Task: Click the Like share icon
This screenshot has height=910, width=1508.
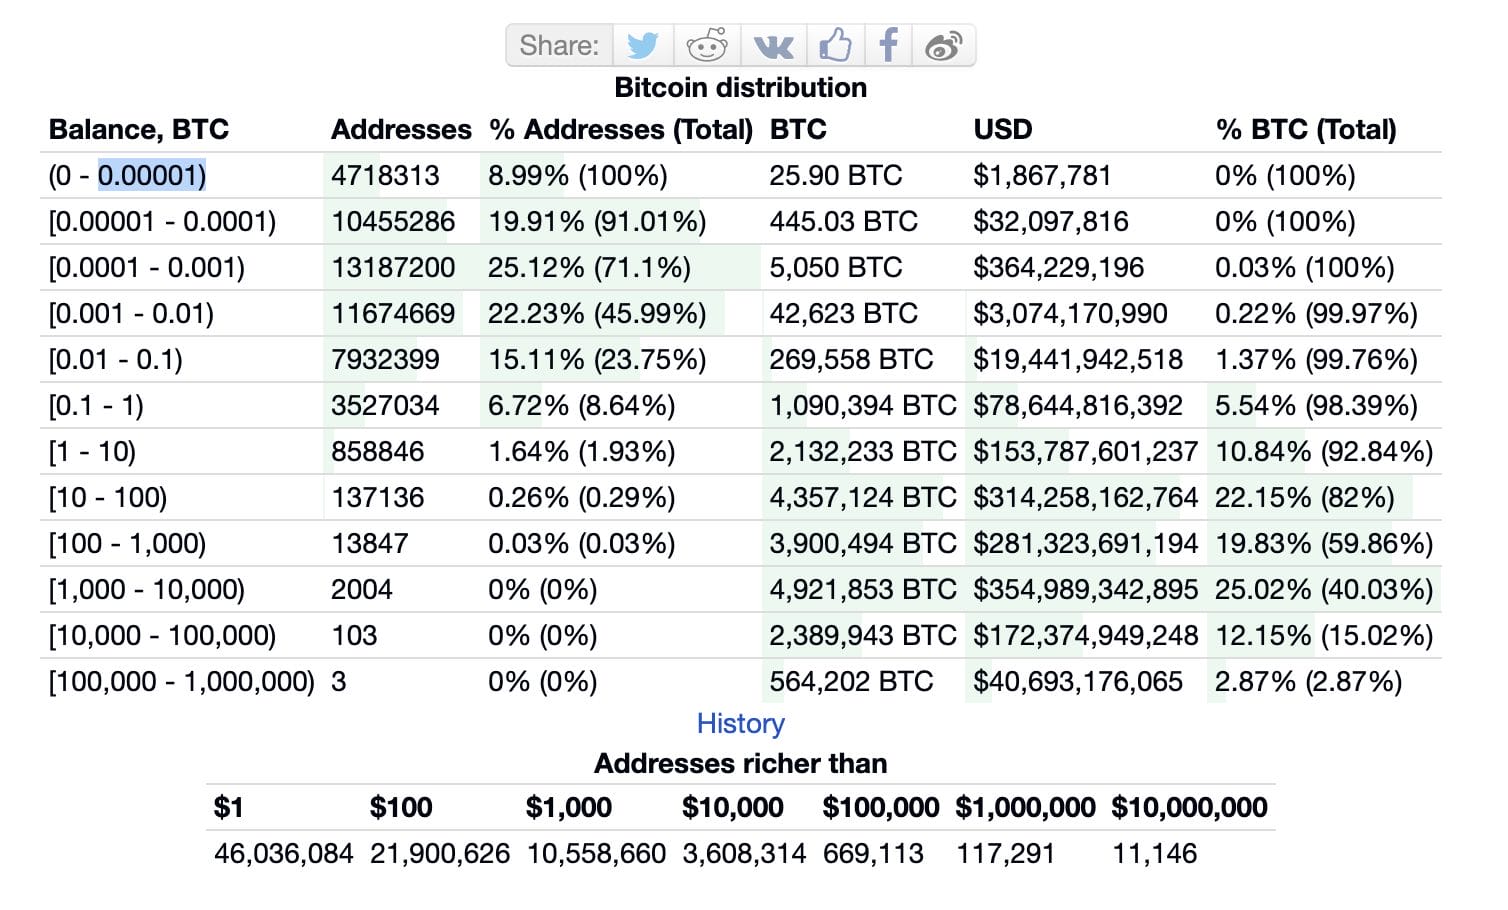Action: [835, 45]
